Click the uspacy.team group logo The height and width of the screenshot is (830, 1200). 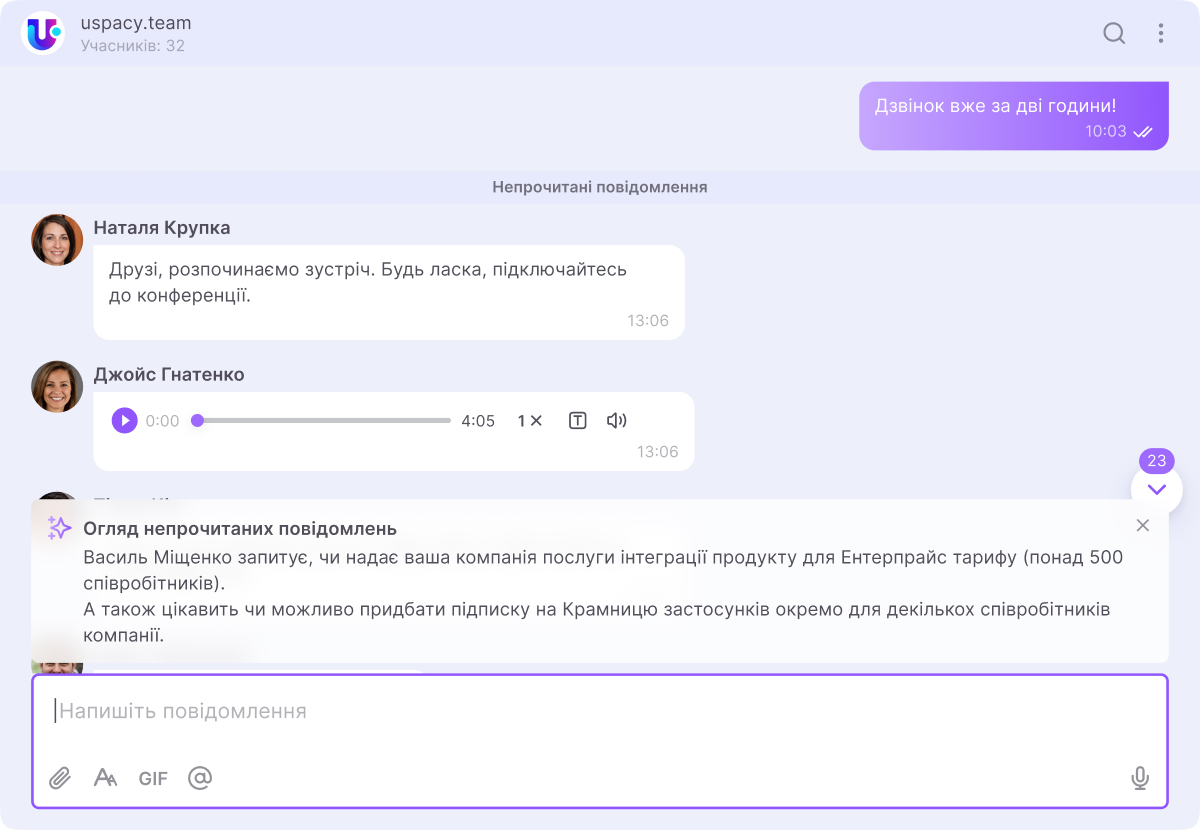tap(42, 33)
